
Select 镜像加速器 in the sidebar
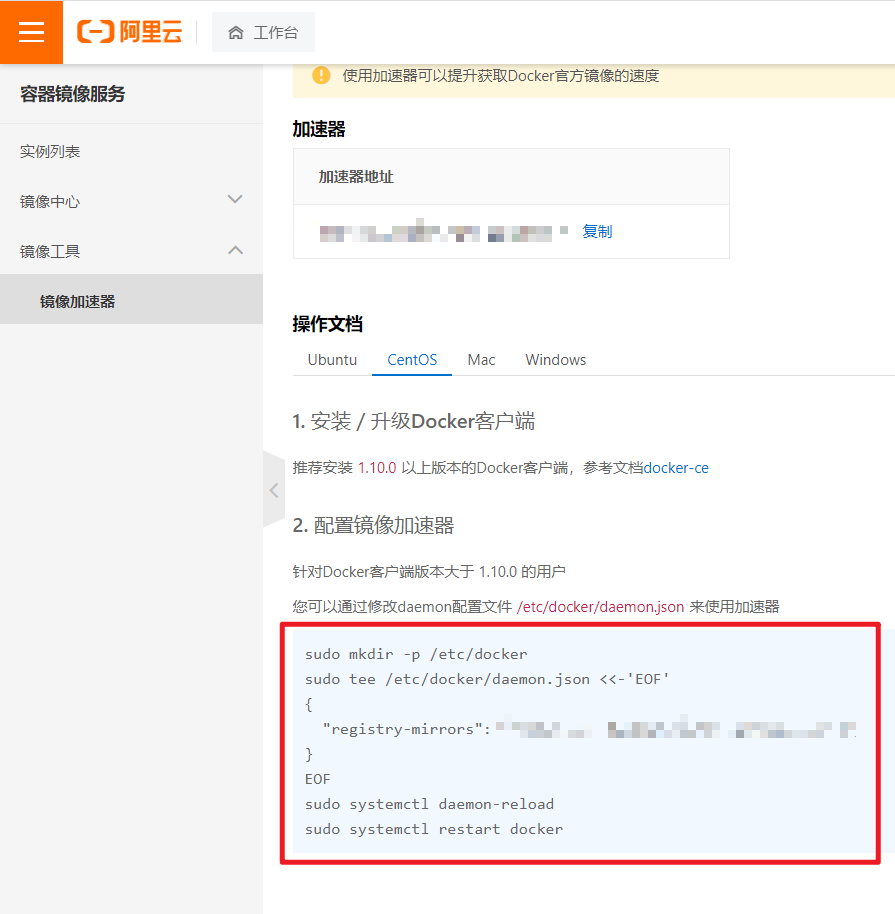point(131,299)
